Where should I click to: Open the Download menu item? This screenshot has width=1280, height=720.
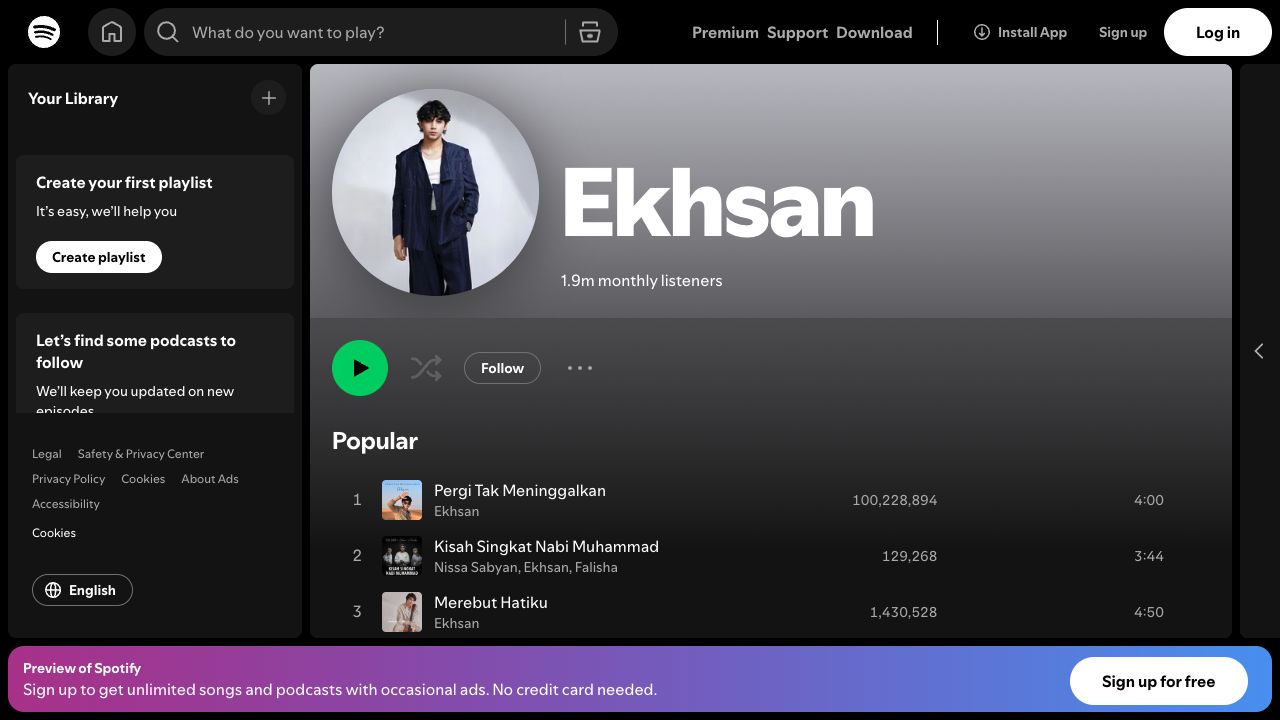click(x=874, y=32)
